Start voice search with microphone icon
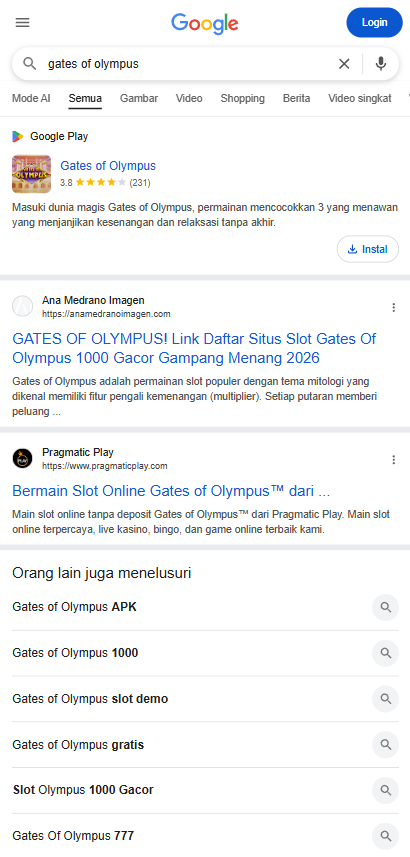Viewport: 410px width, 857px height. [x=381, y=64]
